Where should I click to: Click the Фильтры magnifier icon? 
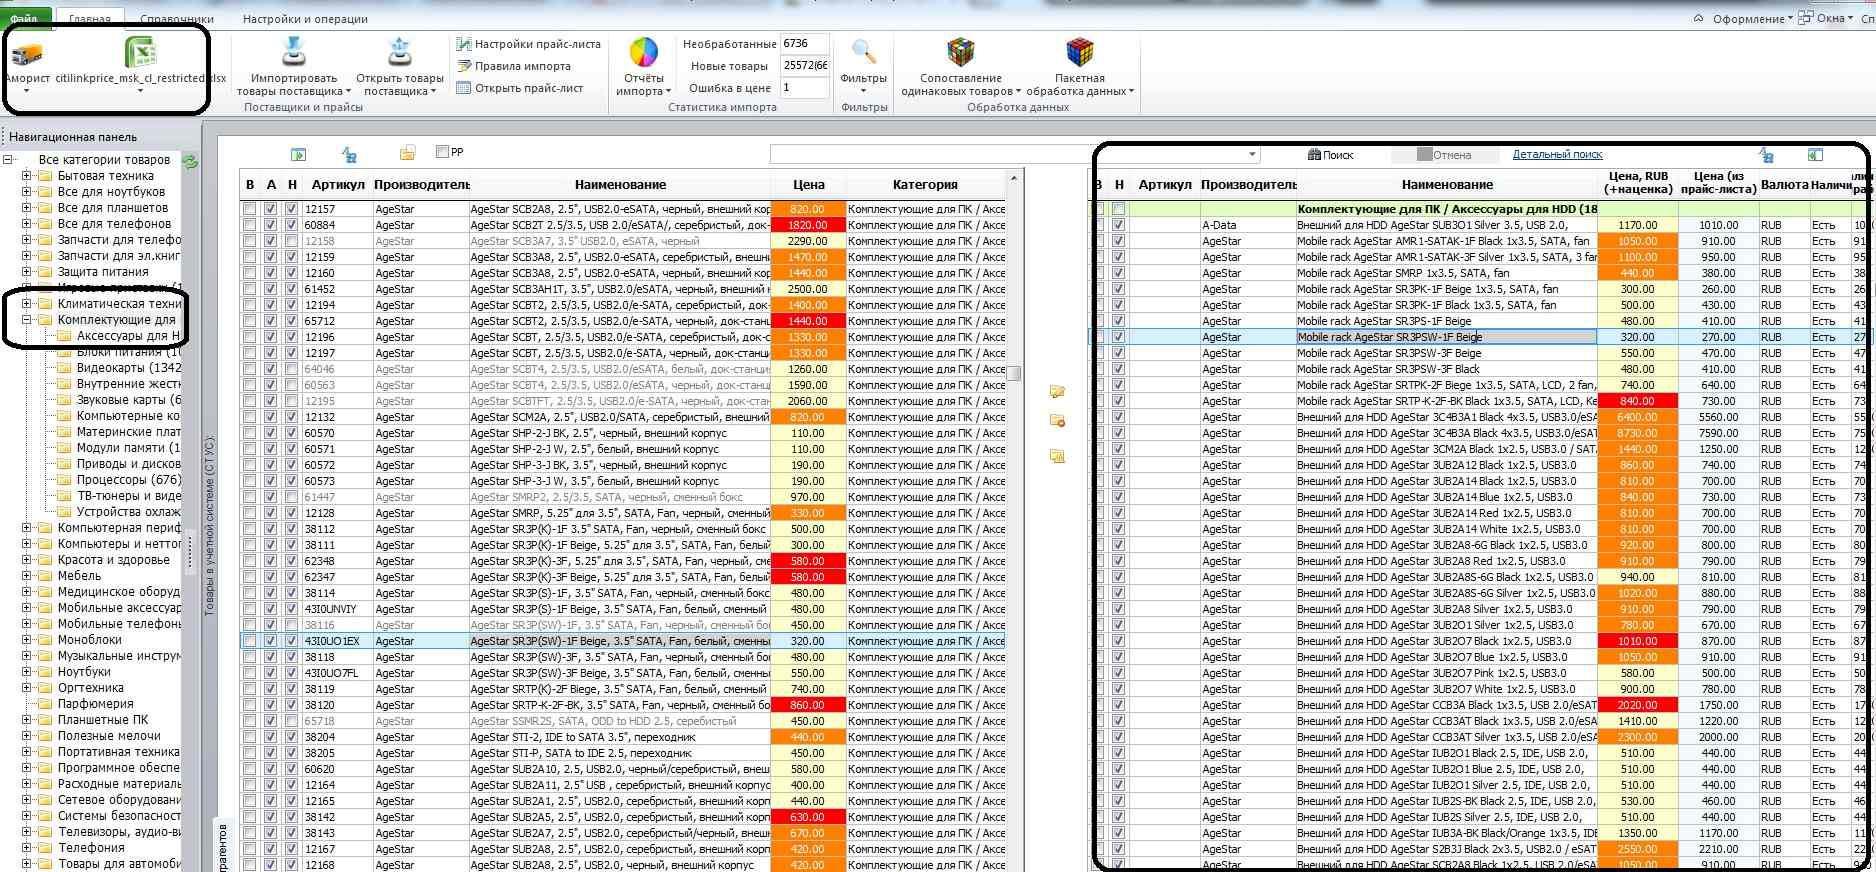tap(864, 52)
